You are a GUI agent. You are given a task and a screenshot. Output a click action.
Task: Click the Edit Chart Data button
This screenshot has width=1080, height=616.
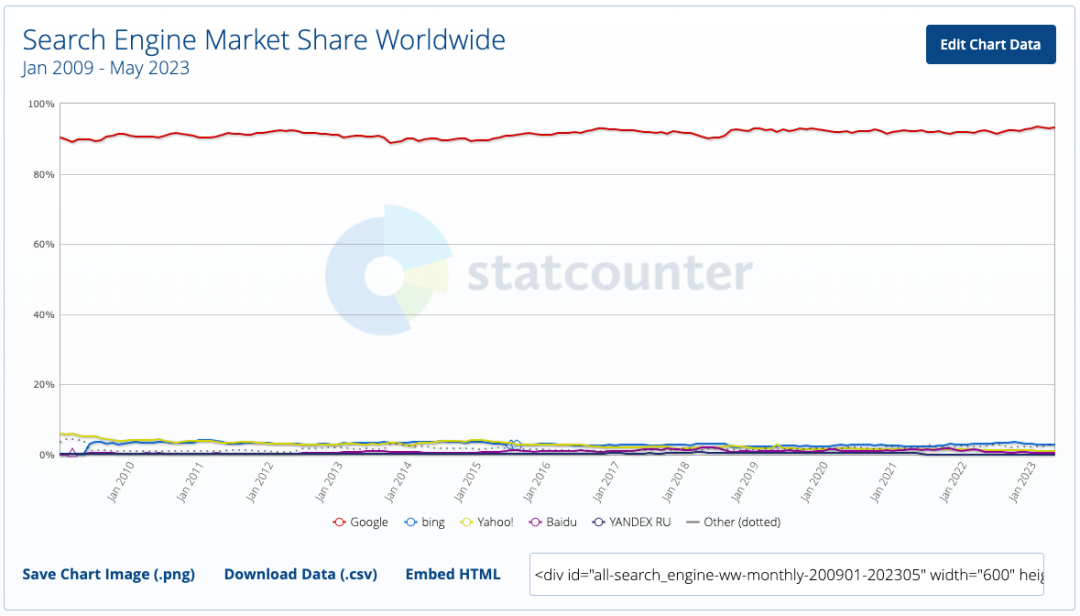pyautogui.click(x=990, y=44)
